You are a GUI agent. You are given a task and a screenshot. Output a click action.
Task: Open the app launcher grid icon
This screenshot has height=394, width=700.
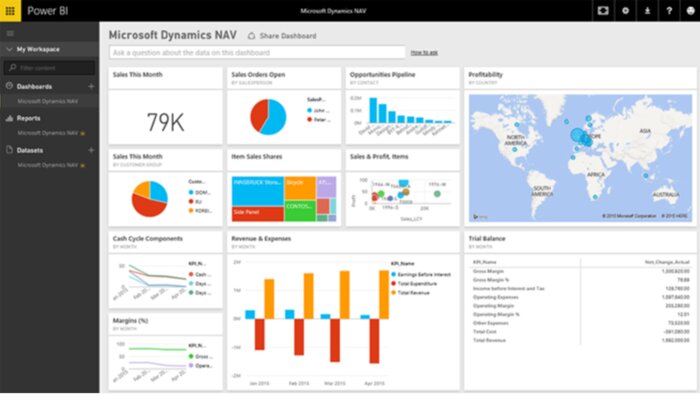tap(10, 10)
